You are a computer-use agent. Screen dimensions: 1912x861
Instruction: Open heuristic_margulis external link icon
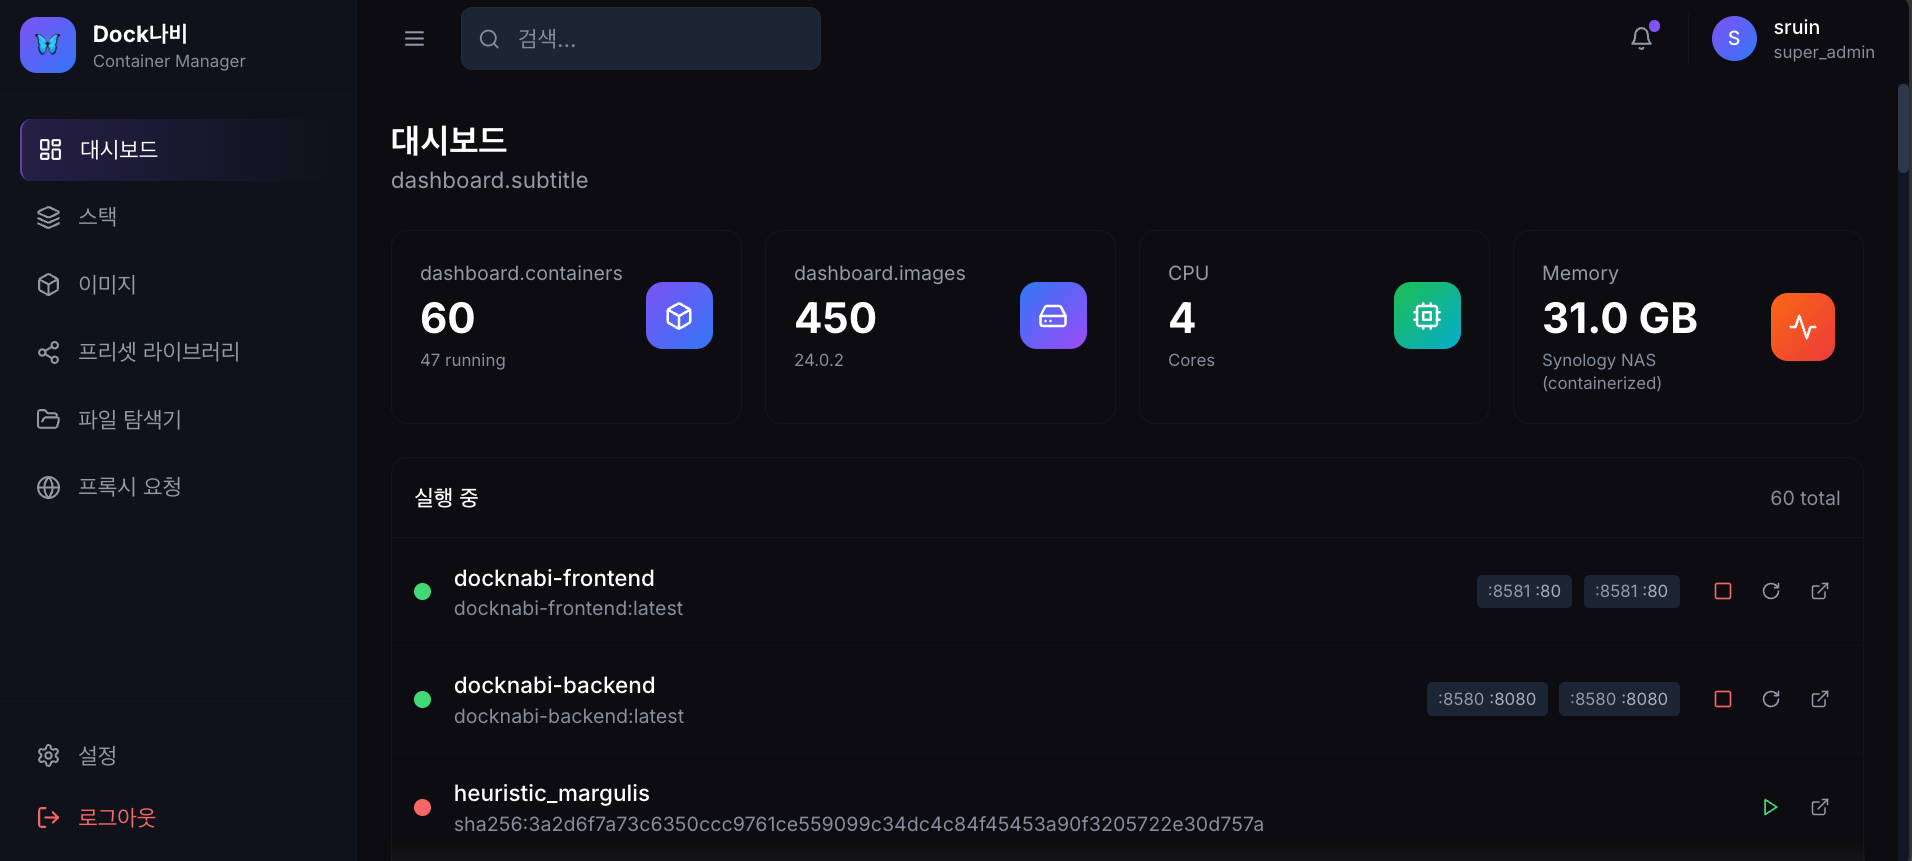(x=1820, y=807)
